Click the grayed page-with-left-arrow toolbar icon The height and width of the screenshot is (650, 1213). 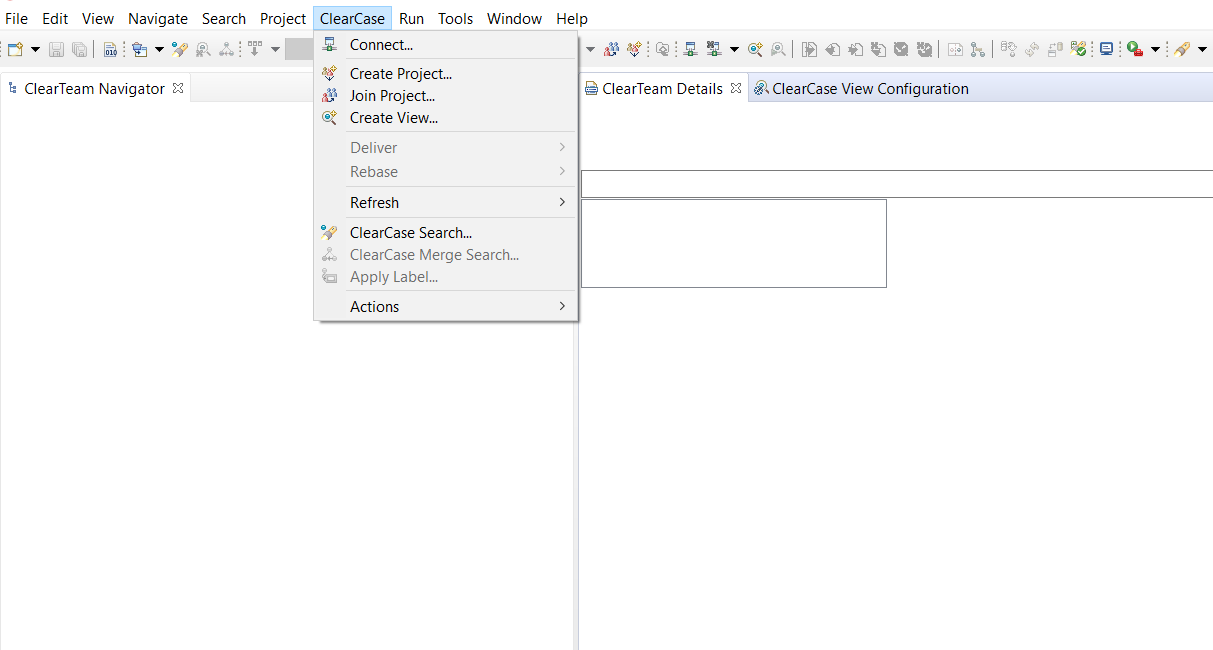pos(833,49)
